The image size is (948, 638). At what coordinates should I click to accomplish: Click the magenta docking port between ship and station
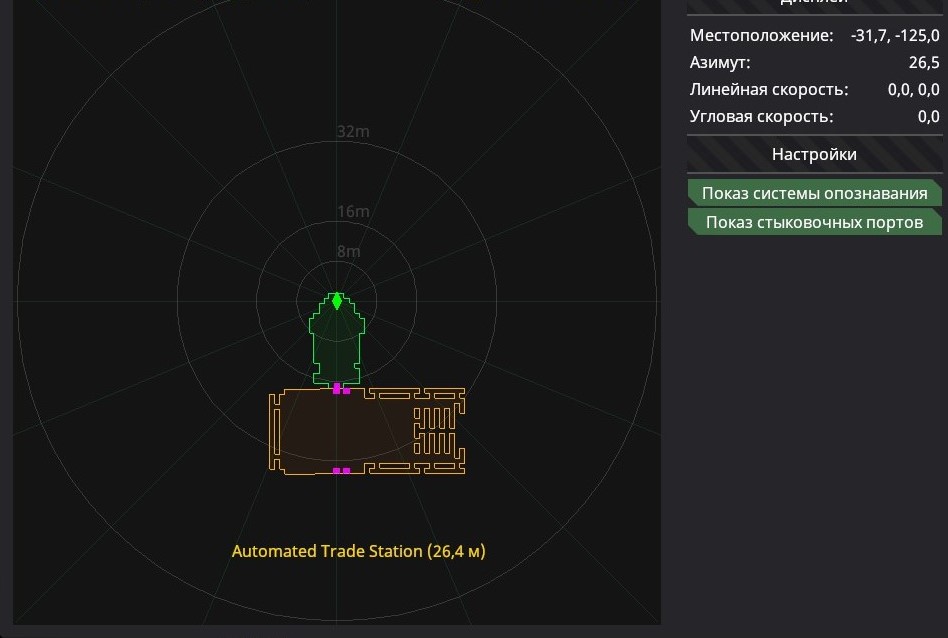pos(341,389)
